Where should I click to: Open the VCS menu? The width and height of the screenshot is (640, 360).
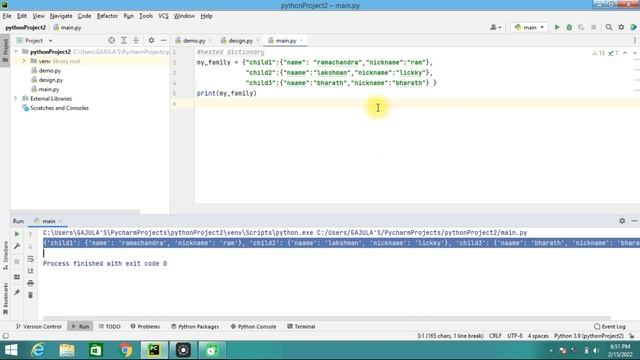click(163, 16)
